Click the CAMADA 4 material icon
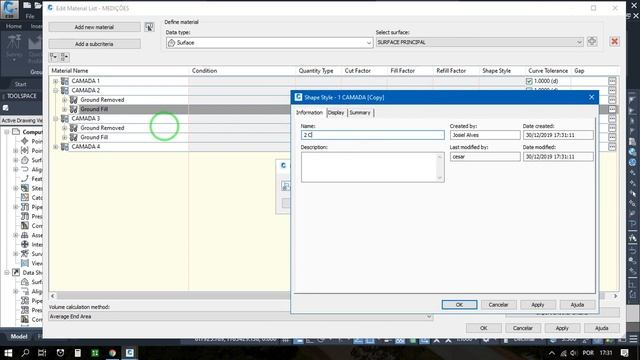Screen dimensions: 640x360 coord(64,147)
